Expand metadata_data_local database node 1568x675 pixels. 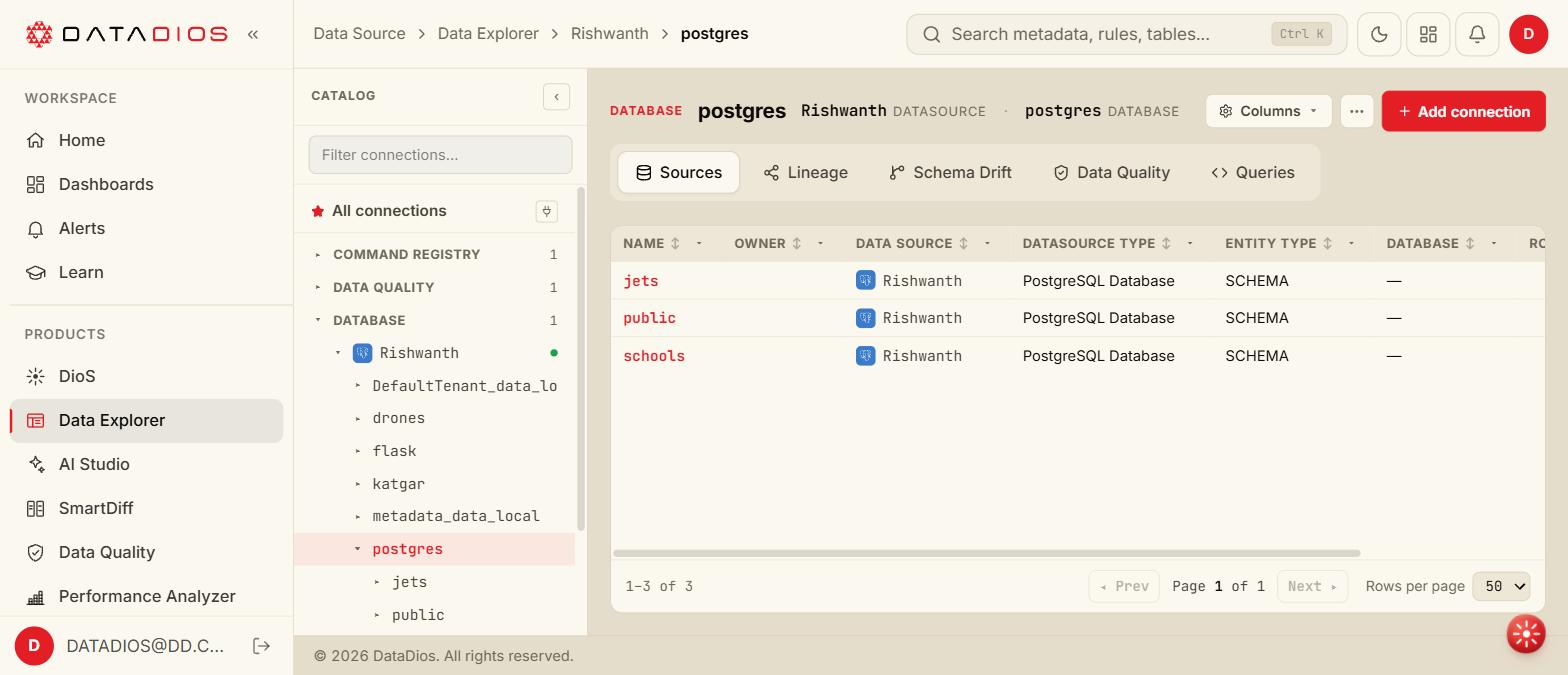tap(358, 516)
